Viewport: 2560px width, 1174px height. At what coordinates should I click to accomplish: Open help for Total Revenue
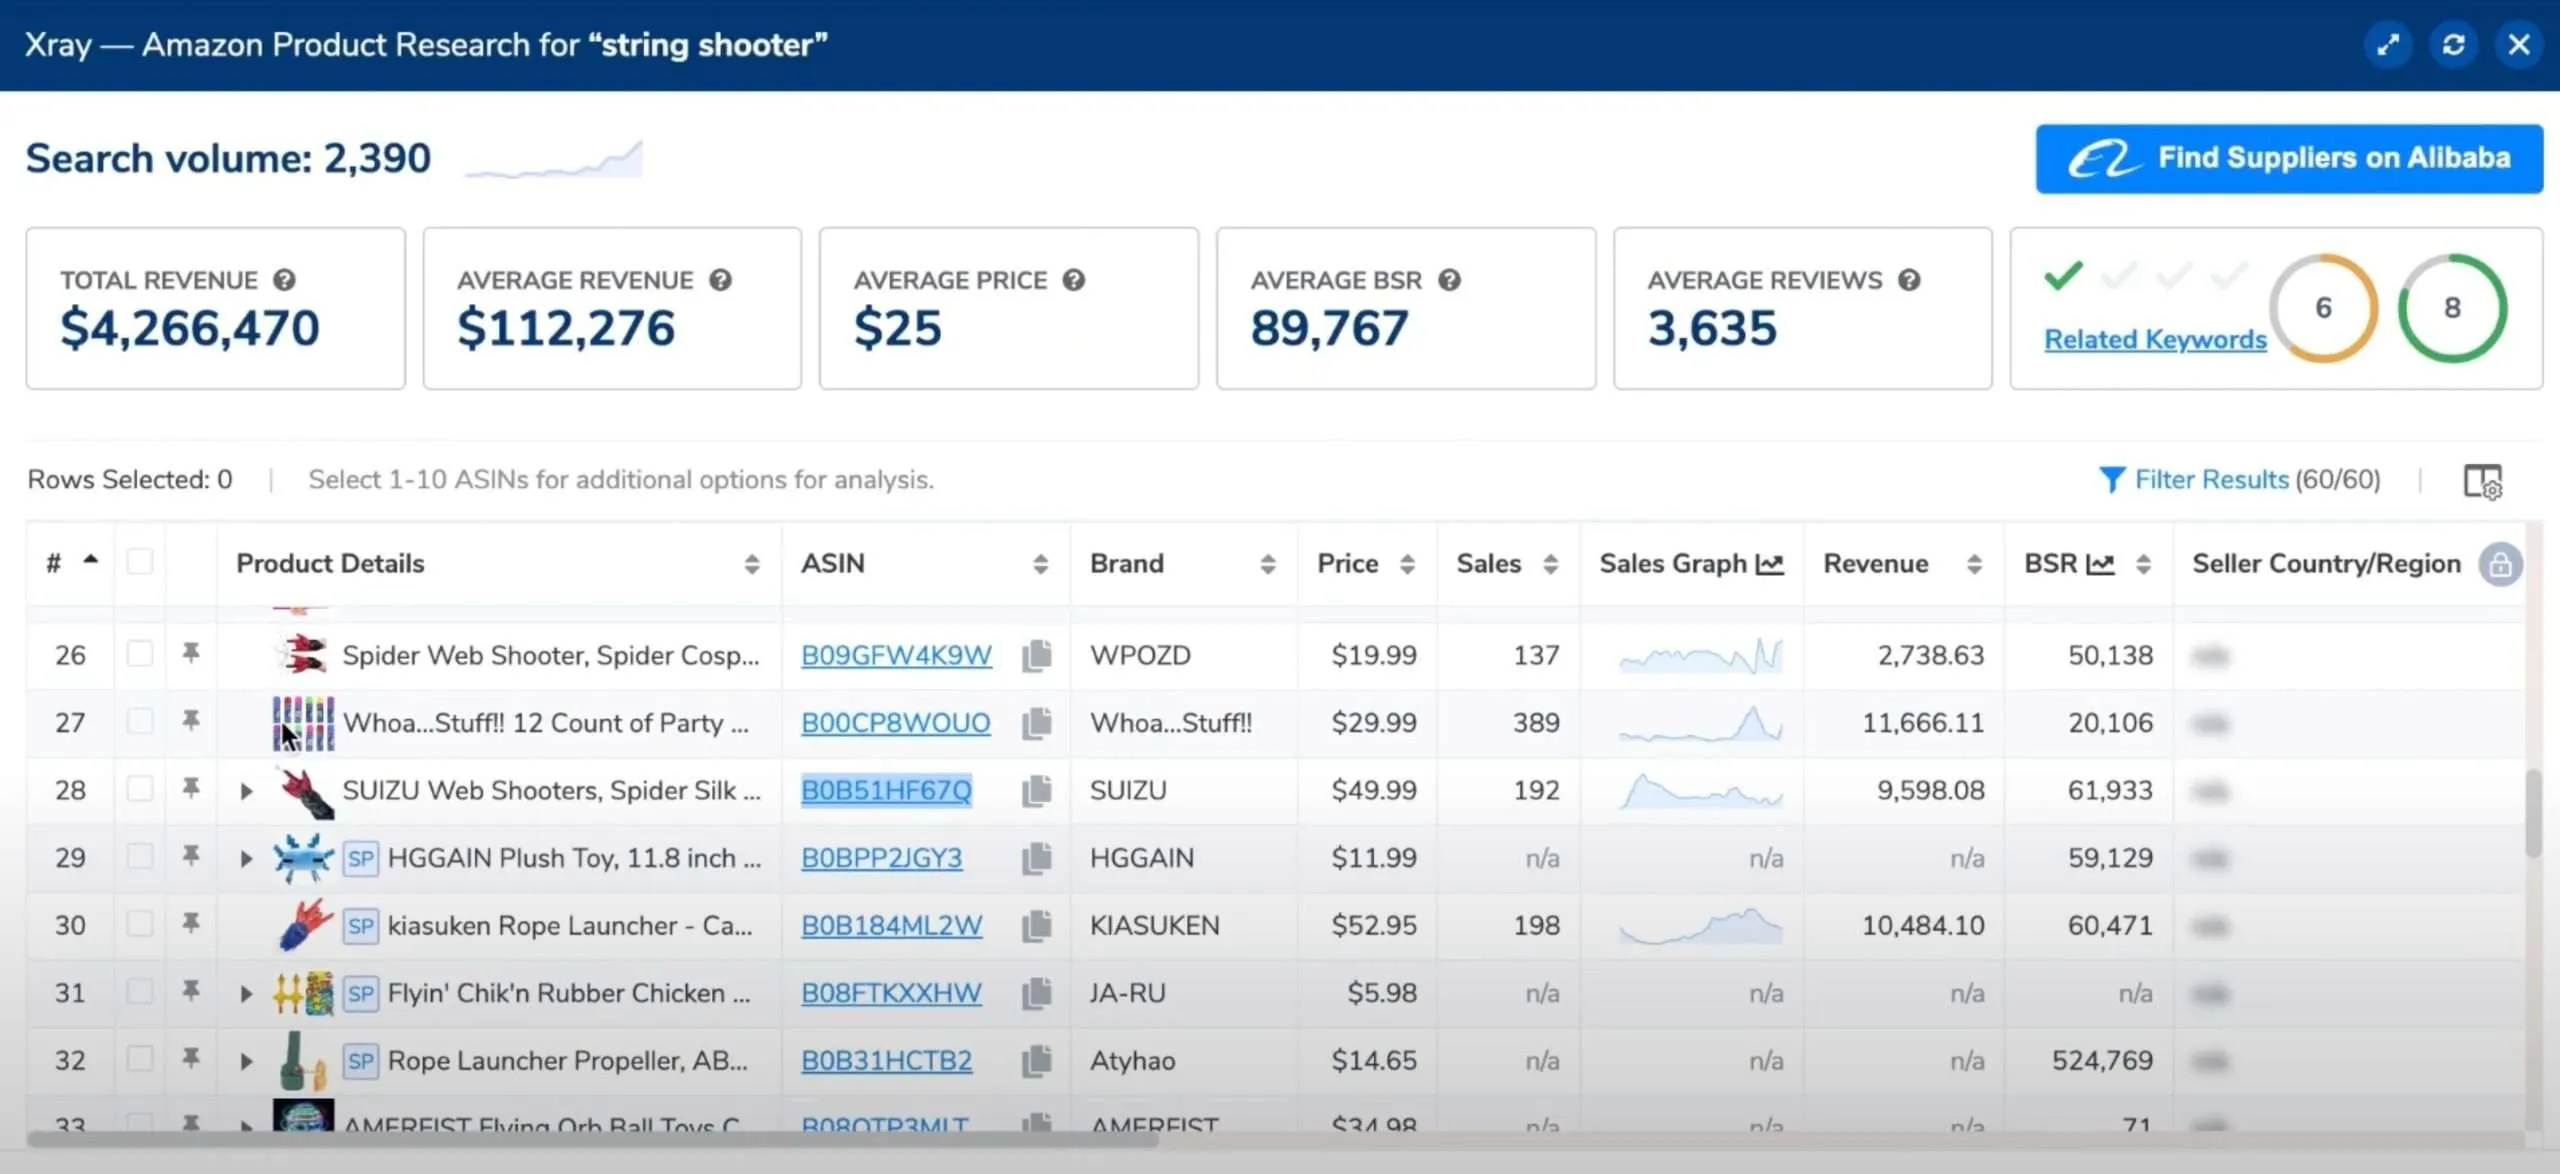[284, 280]
